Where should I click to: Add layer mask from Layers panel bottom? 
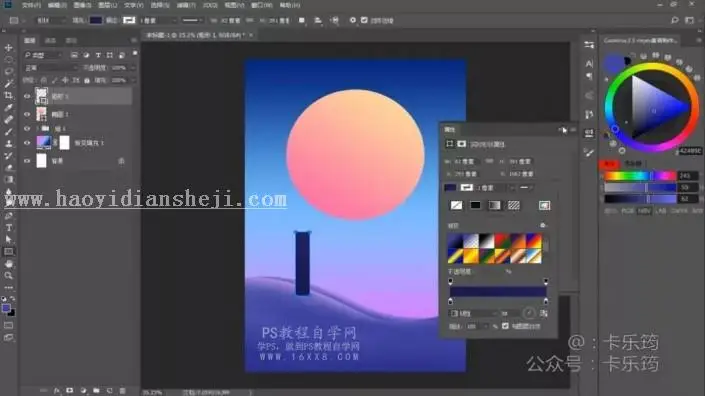coord(70,391)
